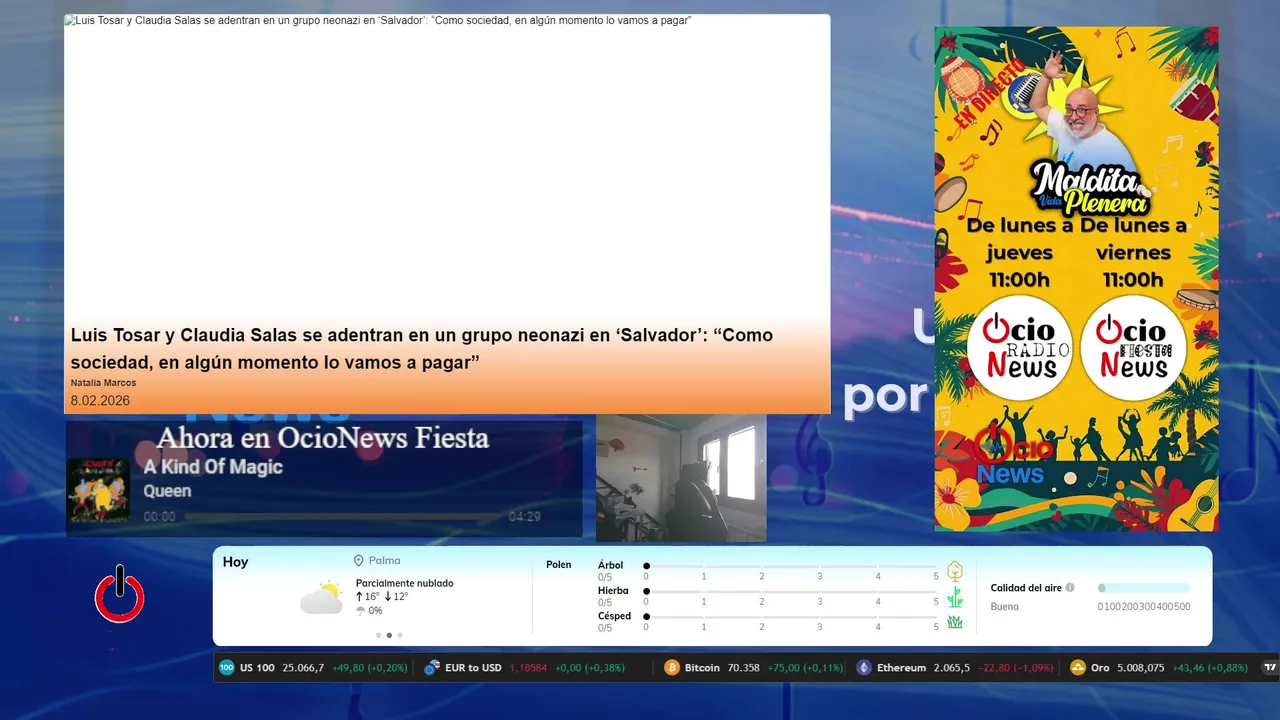Click the Césped pollen level slider
Image resolution: width=1280 pixels, height=720 pixels.
[792, 617]
